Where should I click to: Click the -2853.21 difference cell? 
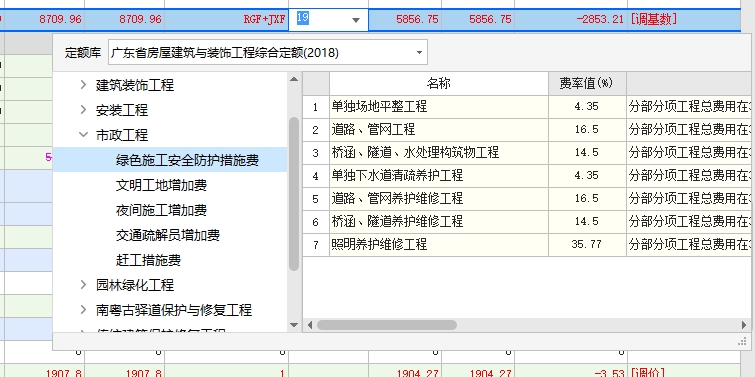(571, 20)
